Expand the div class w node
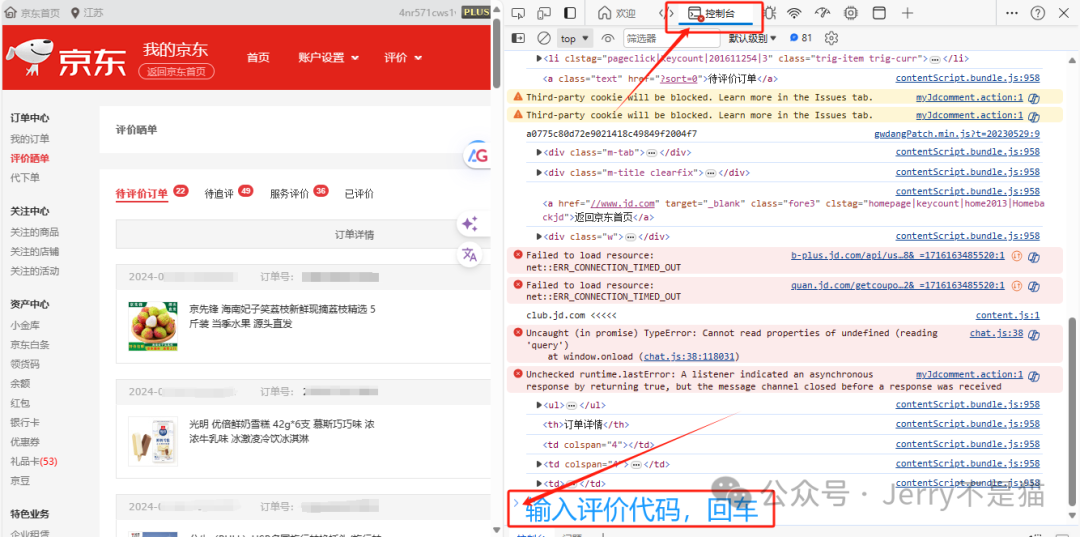The height and width of the screenshot is (537, 1080). [x=539, y=236]
